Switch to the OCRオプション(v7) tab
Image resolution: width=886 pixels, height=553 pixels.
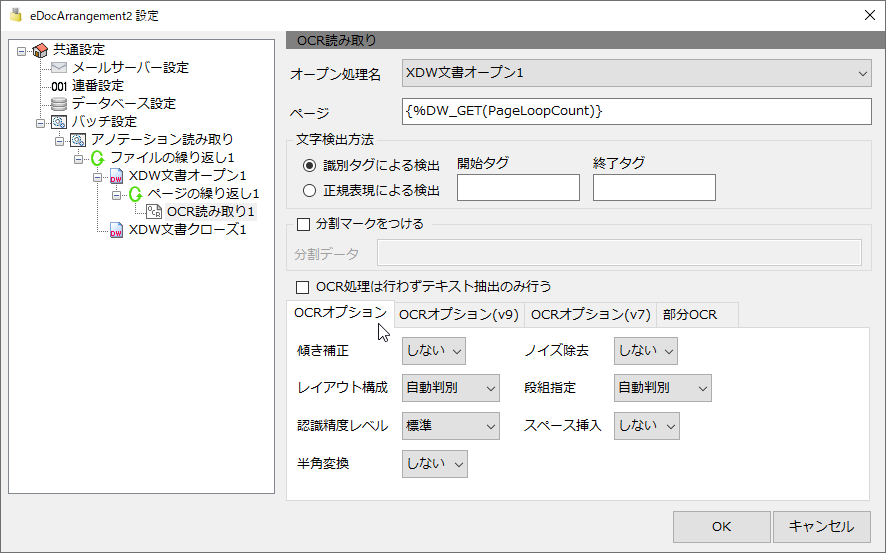(x=590, y=315)
